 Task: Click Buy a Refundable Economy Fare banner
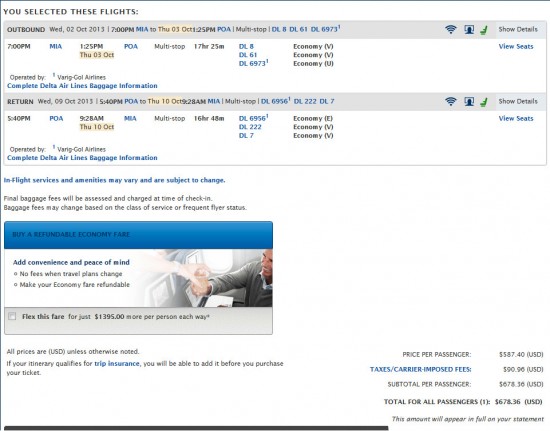coord(138,235)
